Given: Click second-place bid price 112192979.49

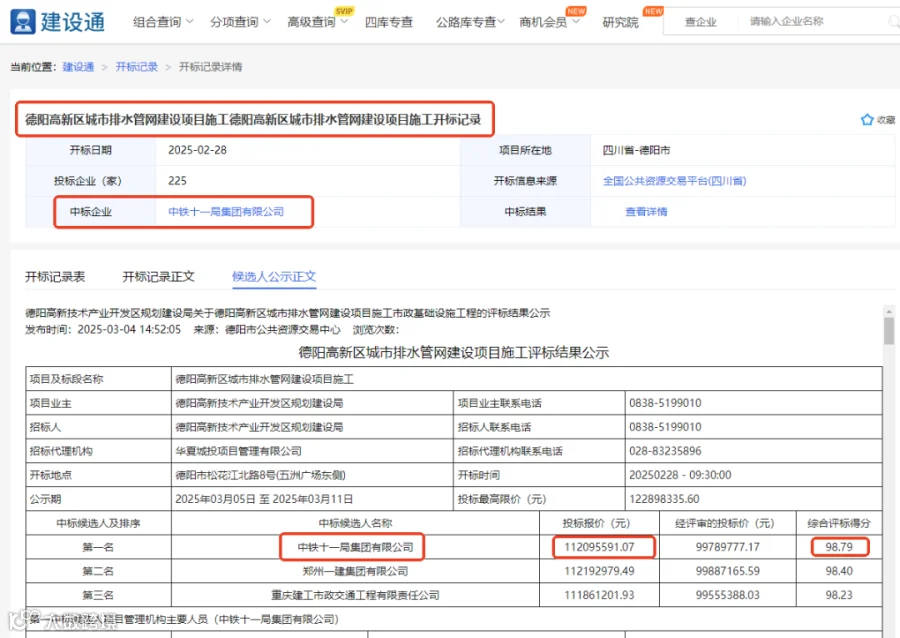Looking at the screenshot, I should pos(599,571).
